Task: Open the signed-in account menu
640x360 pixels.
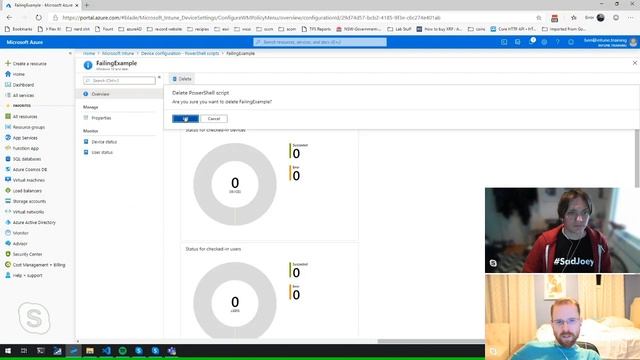Action: [x=610, y=42]
